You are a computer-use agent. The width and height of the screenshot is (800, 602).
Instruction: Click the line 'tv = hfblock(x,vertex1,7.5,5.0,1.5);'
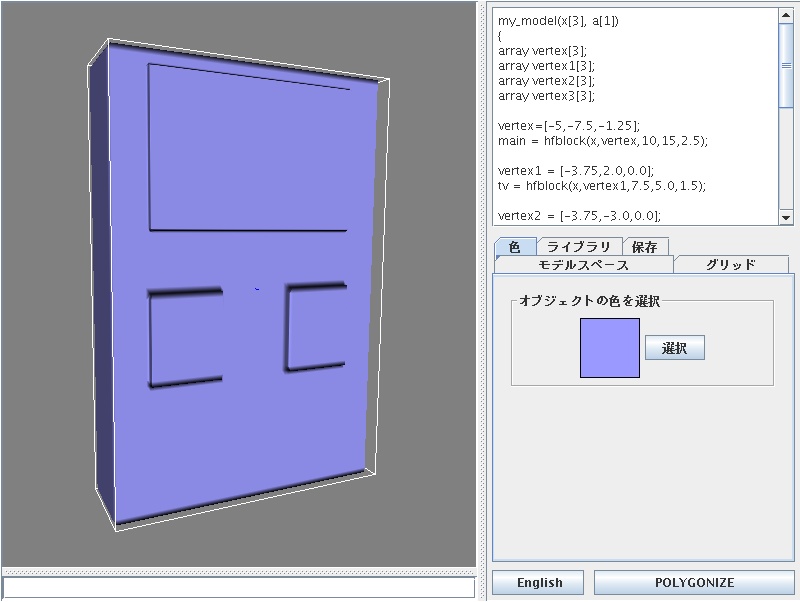602,186
